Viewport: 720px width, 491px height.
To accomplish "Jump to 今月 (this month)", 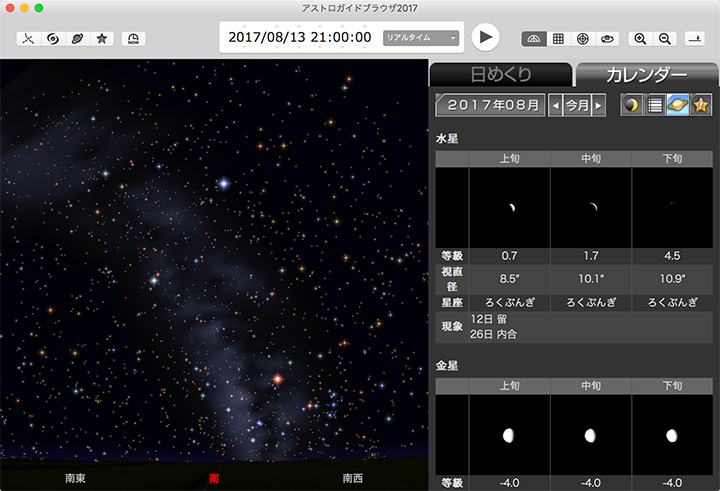I will pyautogui.click(x=577, y=106).
